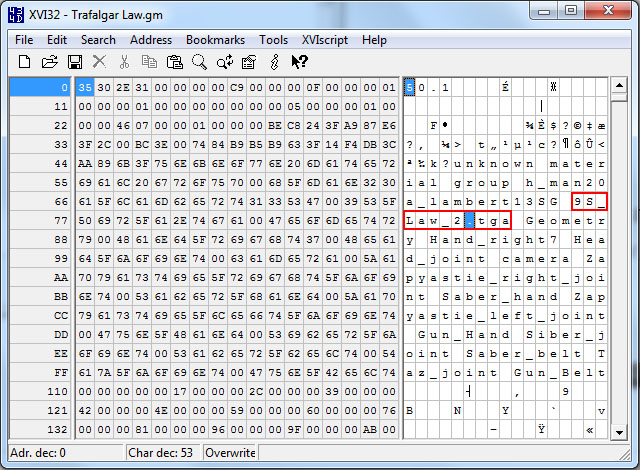Click the Open file folder icon
Screen dimensions: 640x470
click(49, 62)
